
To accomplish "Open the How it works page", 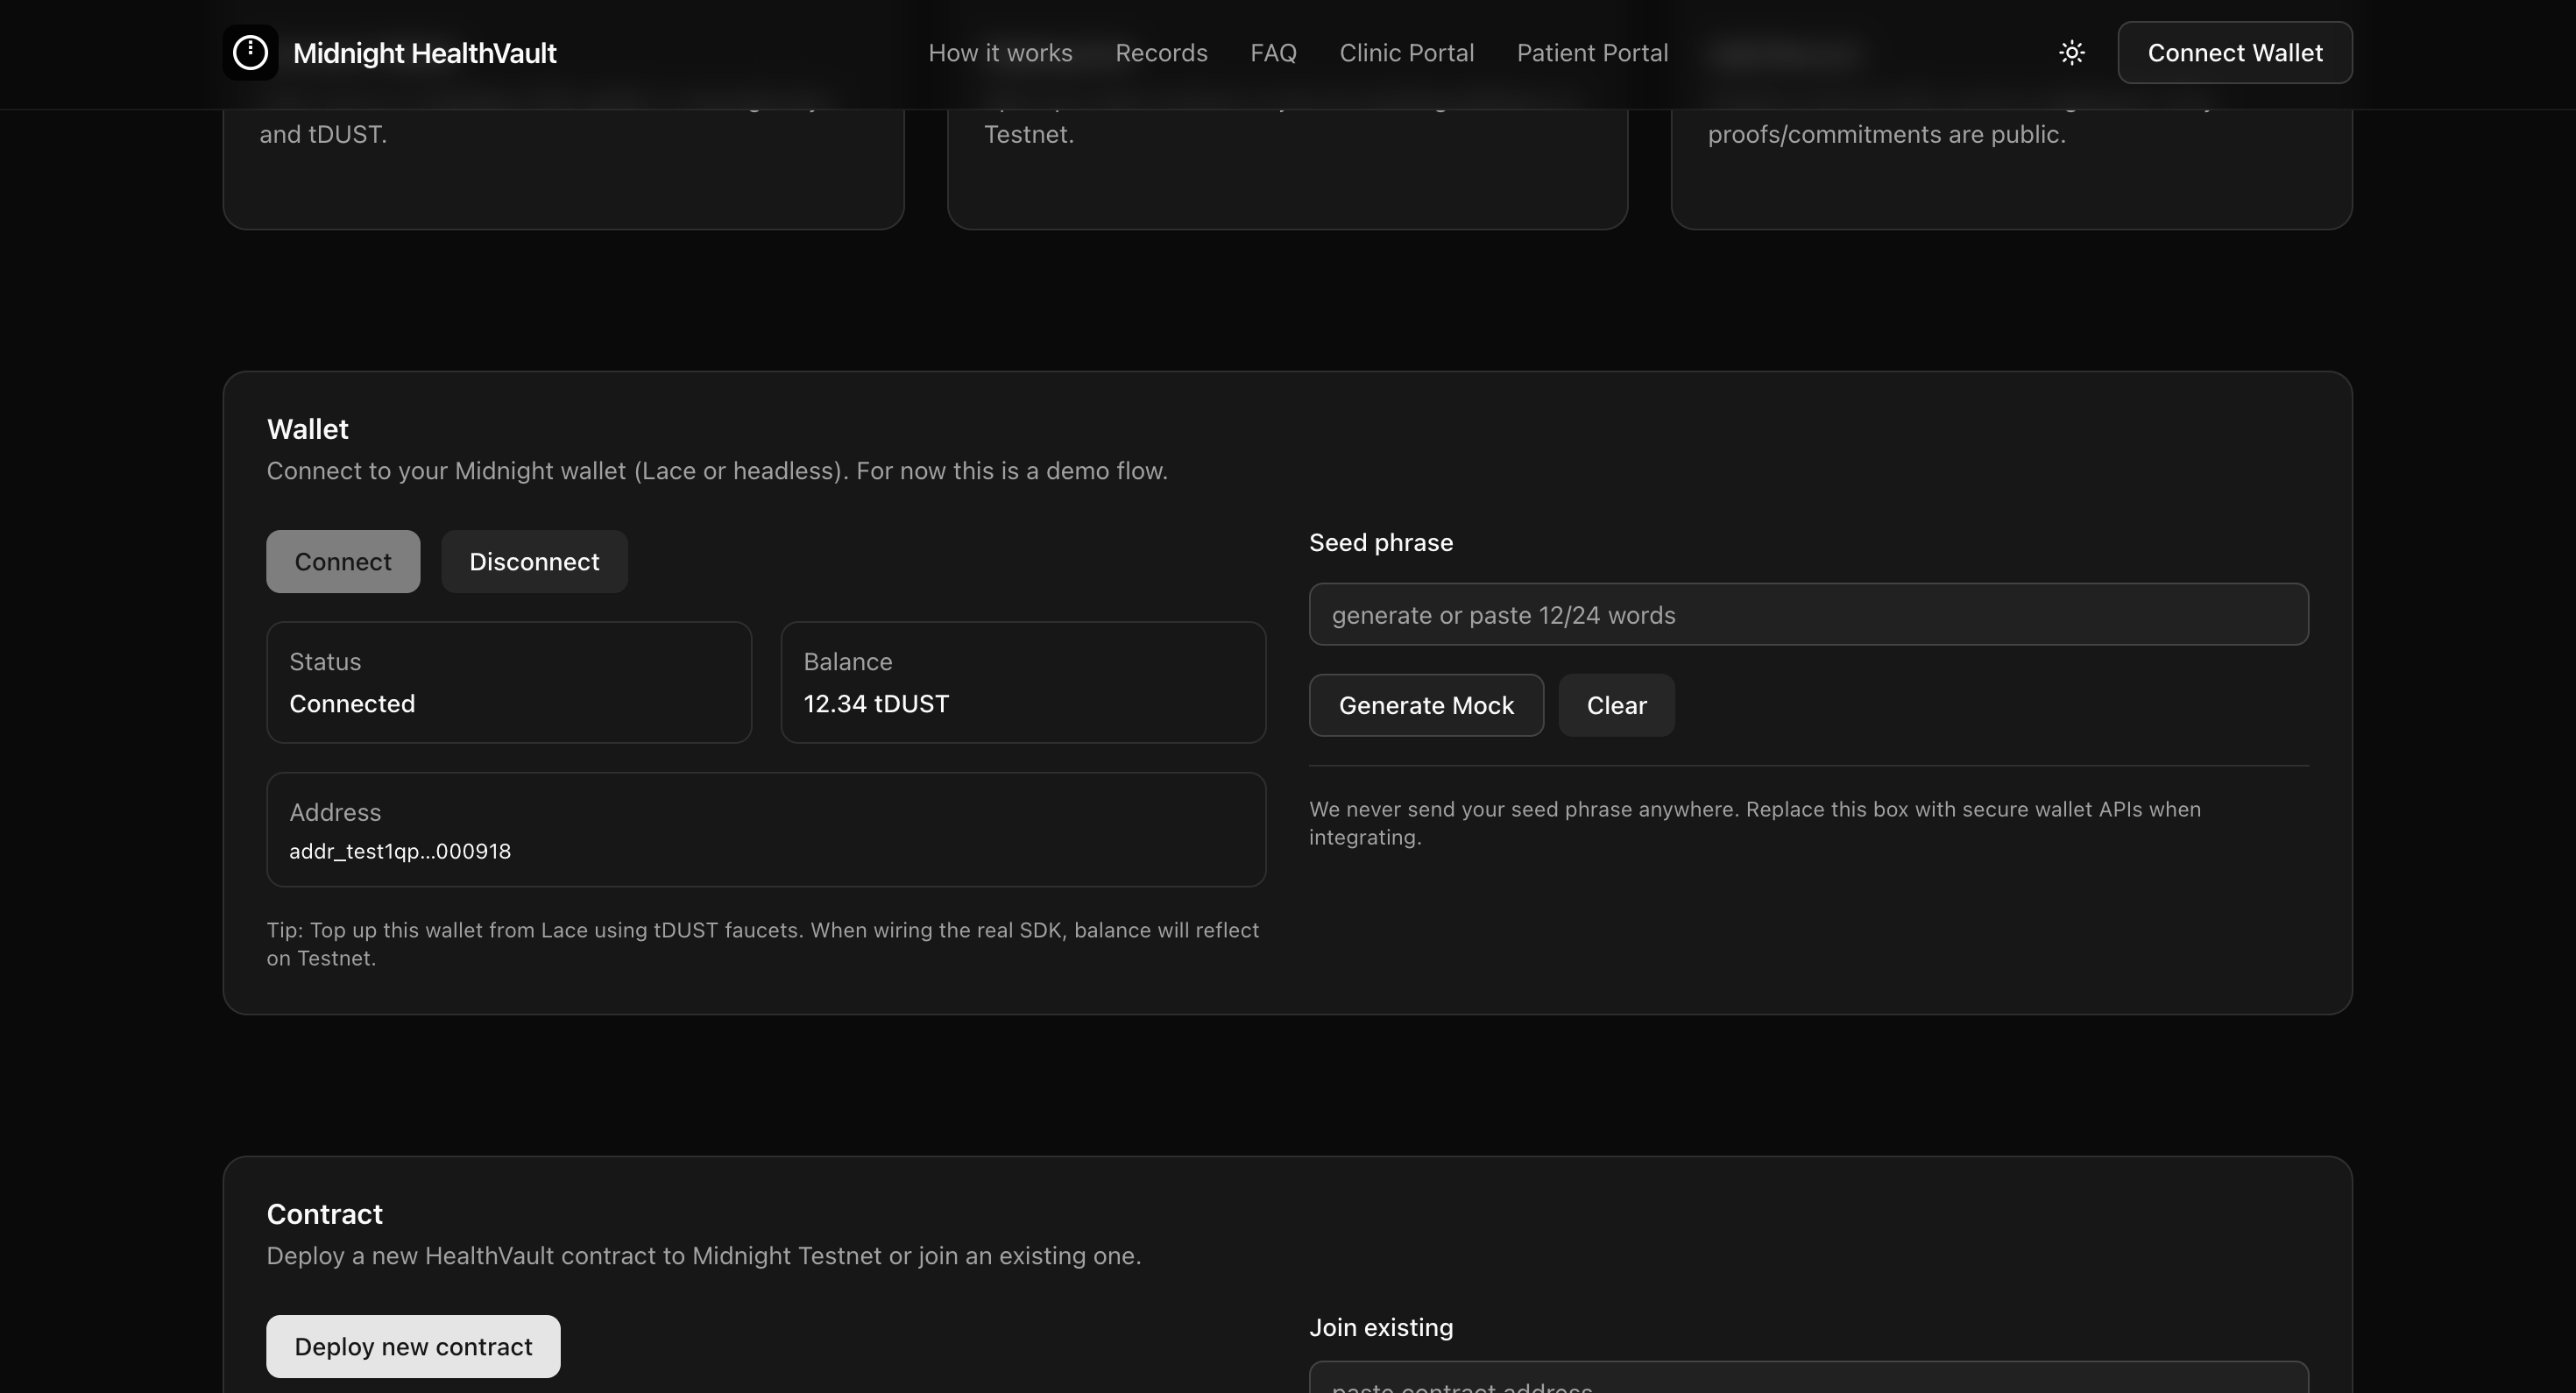I will 999,53.
